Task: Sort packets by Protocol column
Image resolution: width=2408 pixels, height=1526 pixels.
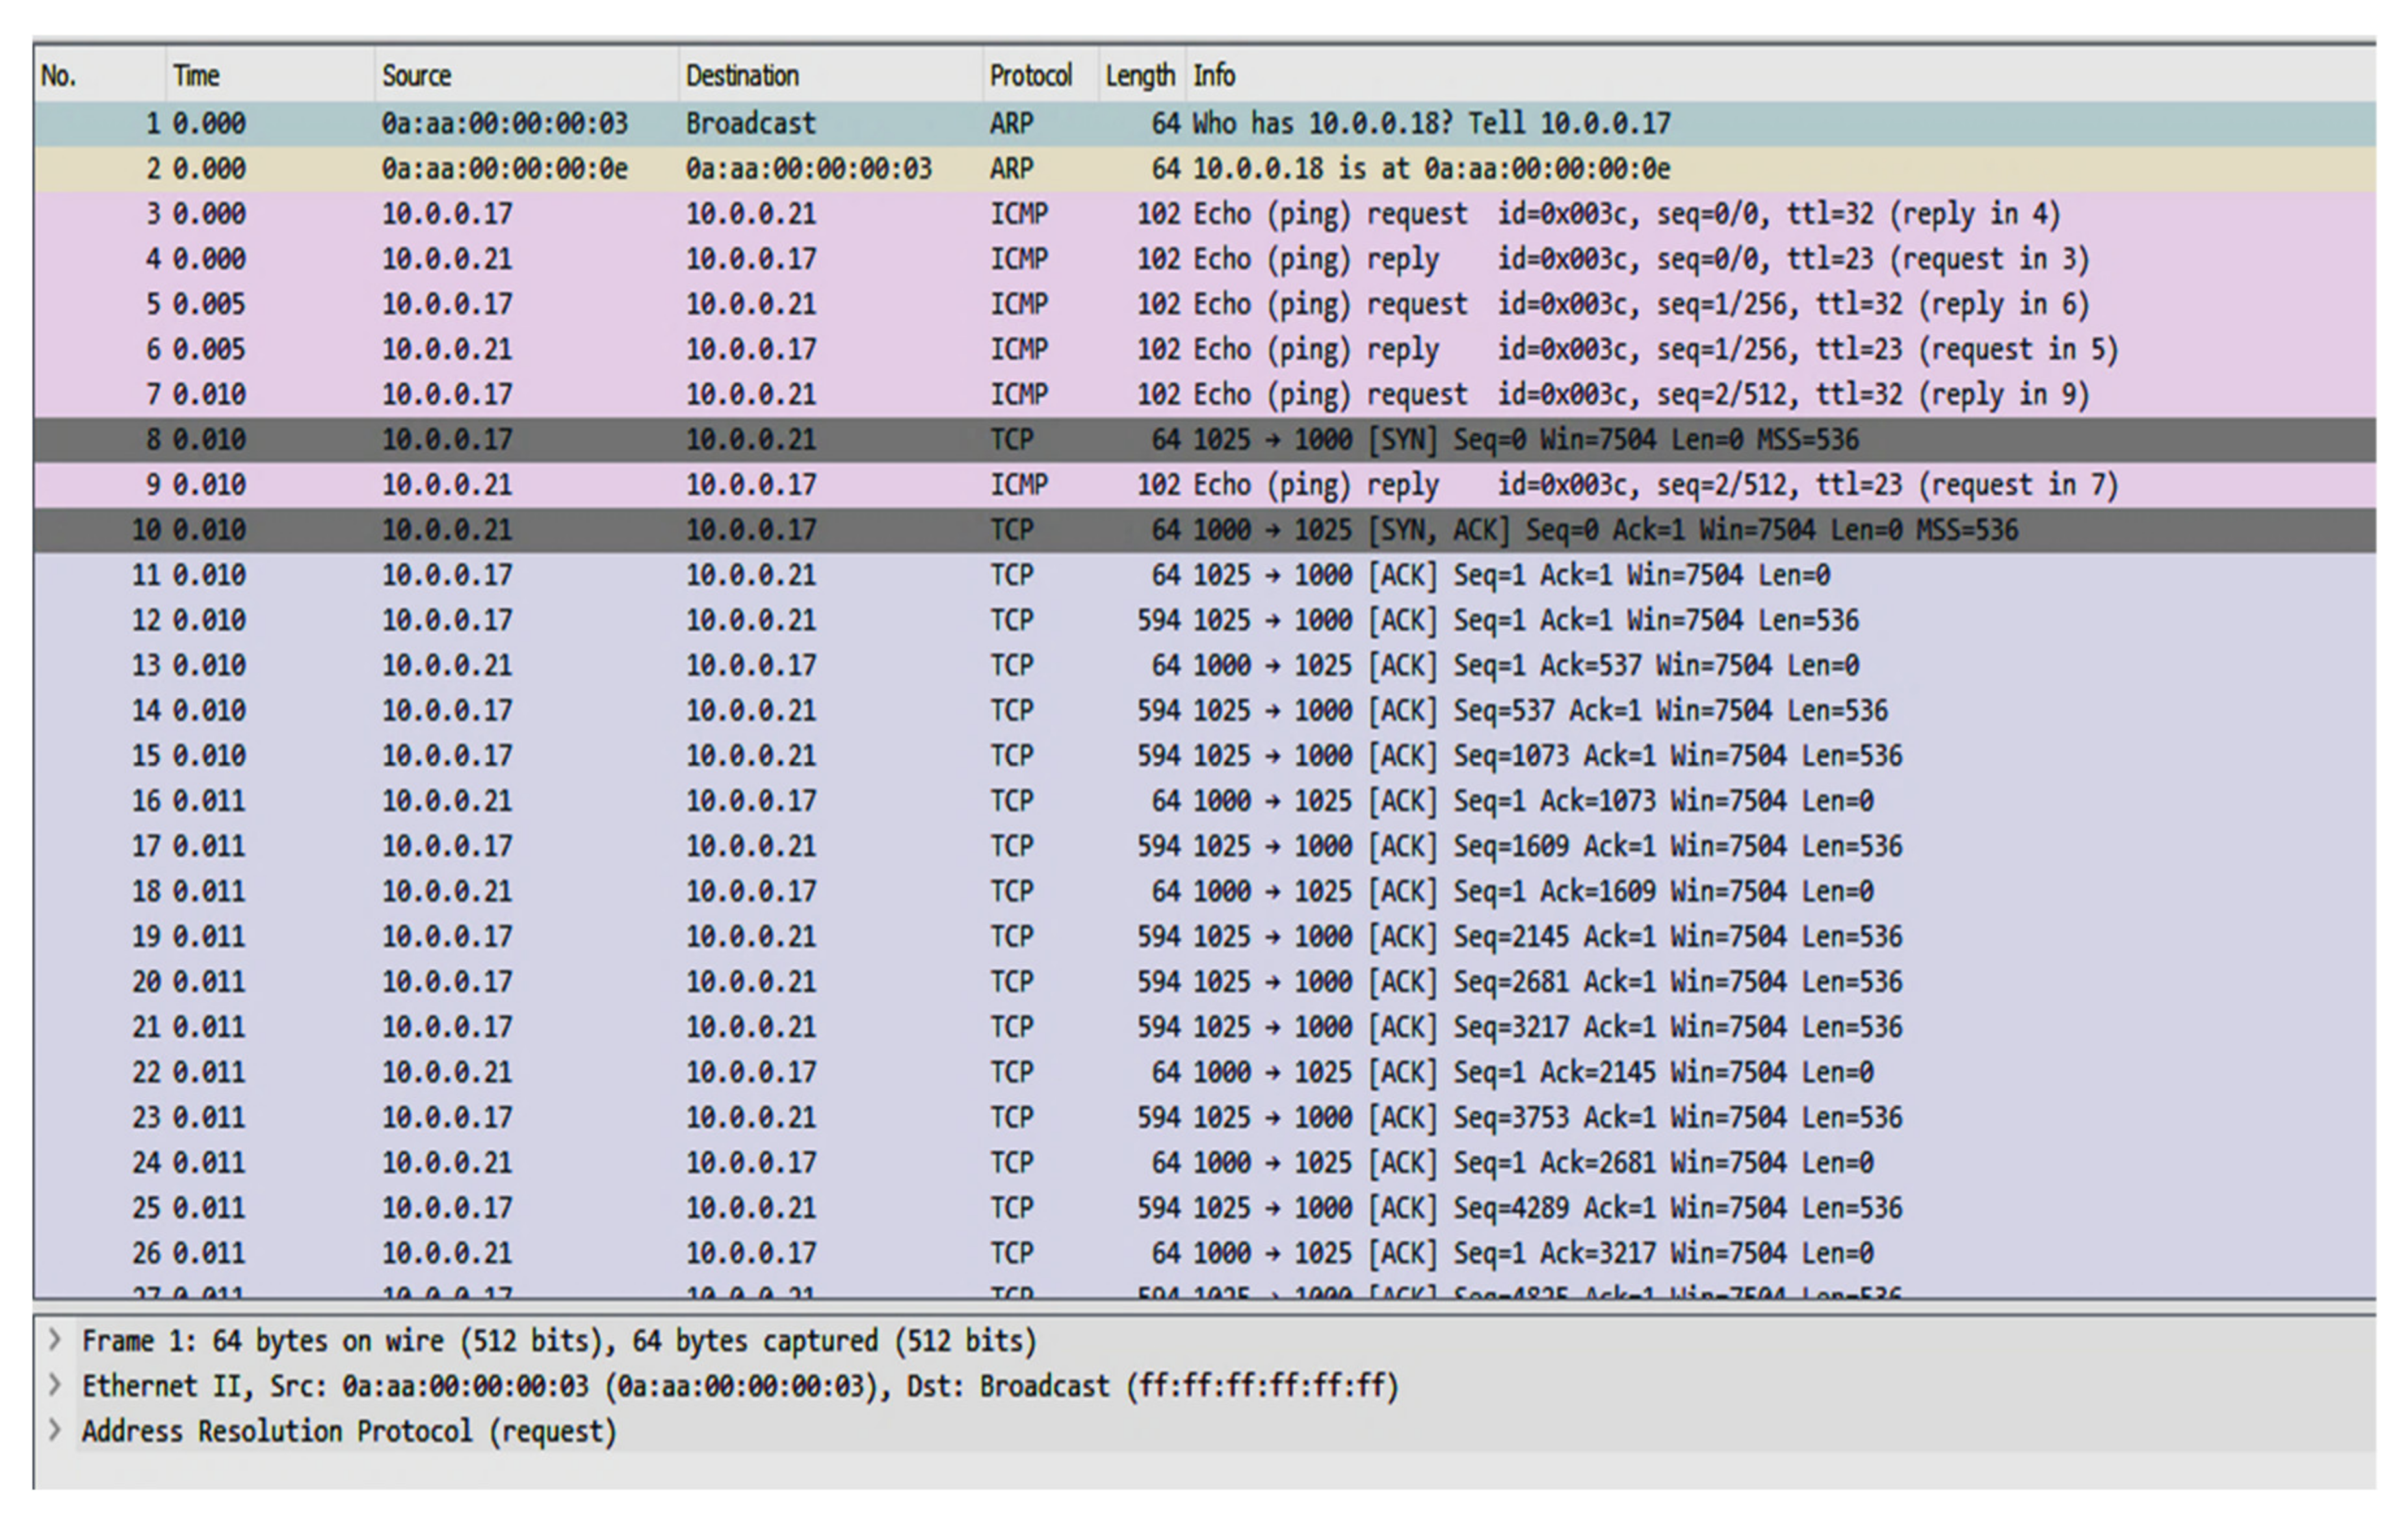Action: [x=1030, y=76]
